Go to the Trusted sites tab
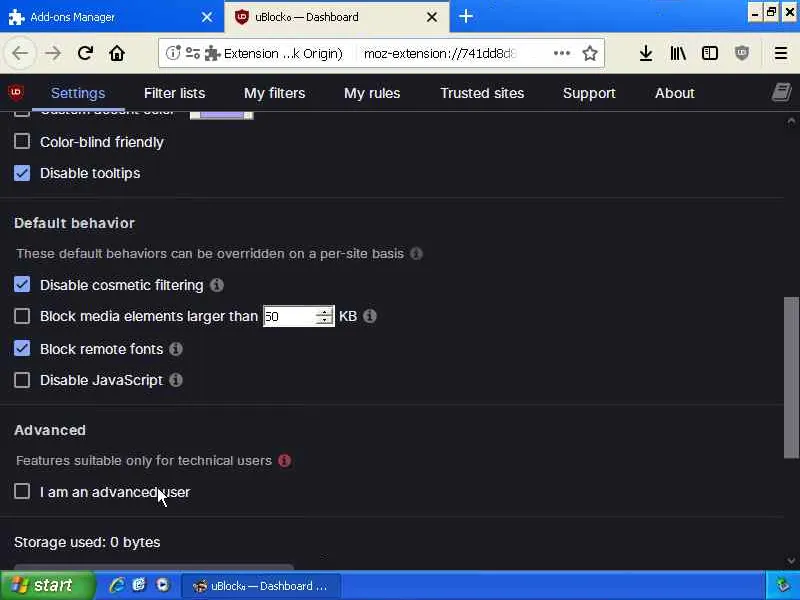Image resolution: width=800 pixels, height=600 pixels. [482, 93]
